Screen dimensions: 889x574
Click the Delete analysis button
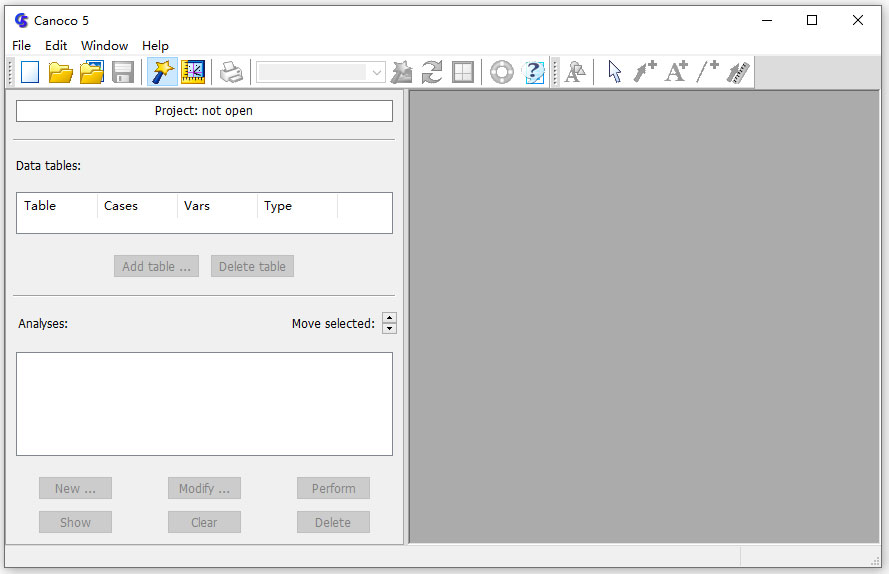tap(333, 522)
